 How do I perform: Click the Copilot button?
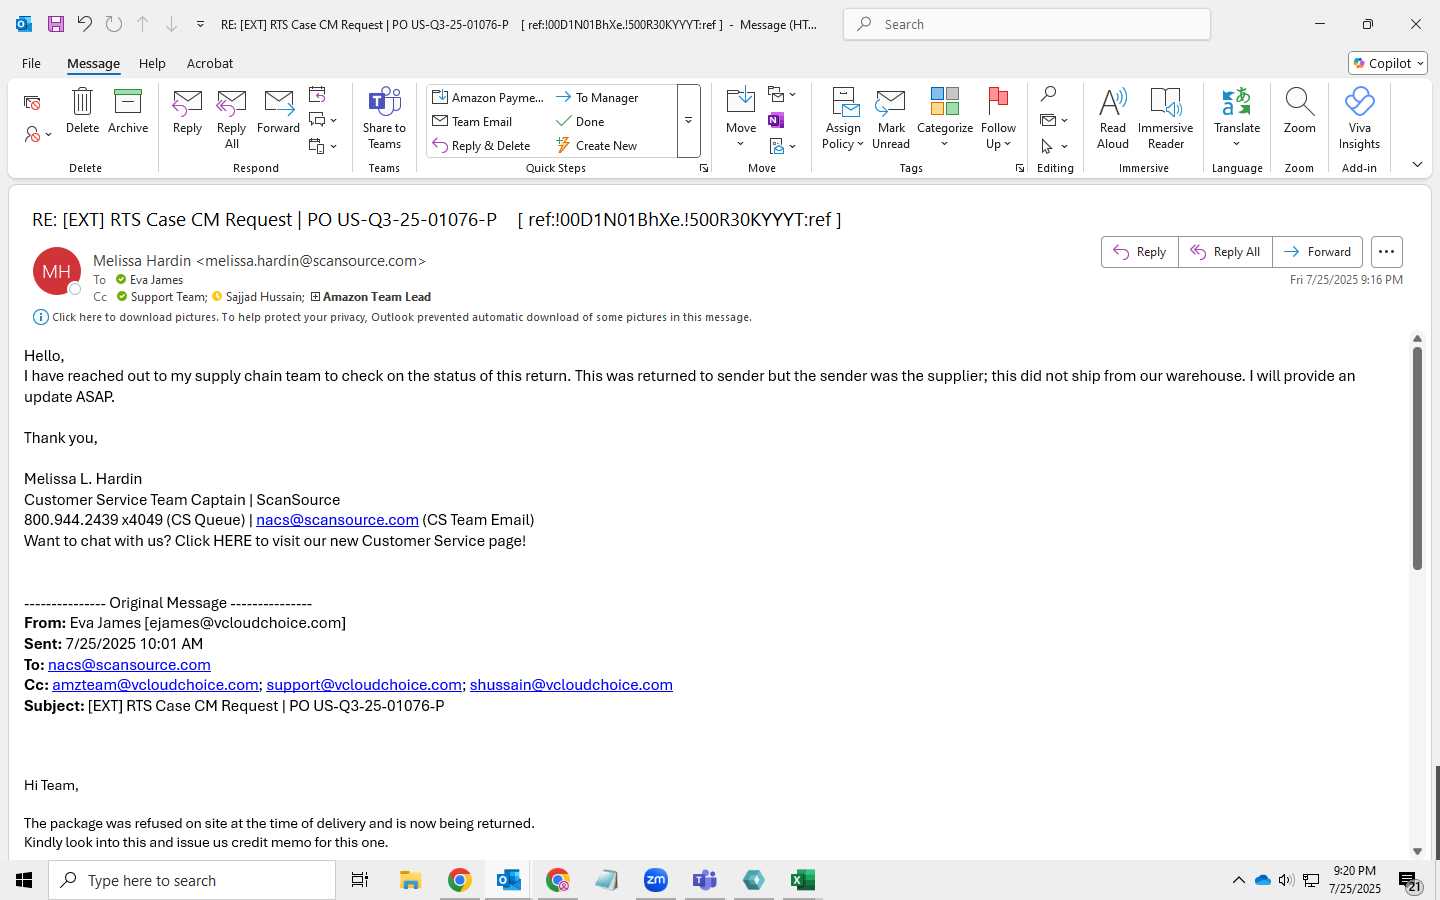click(1388, 63)
